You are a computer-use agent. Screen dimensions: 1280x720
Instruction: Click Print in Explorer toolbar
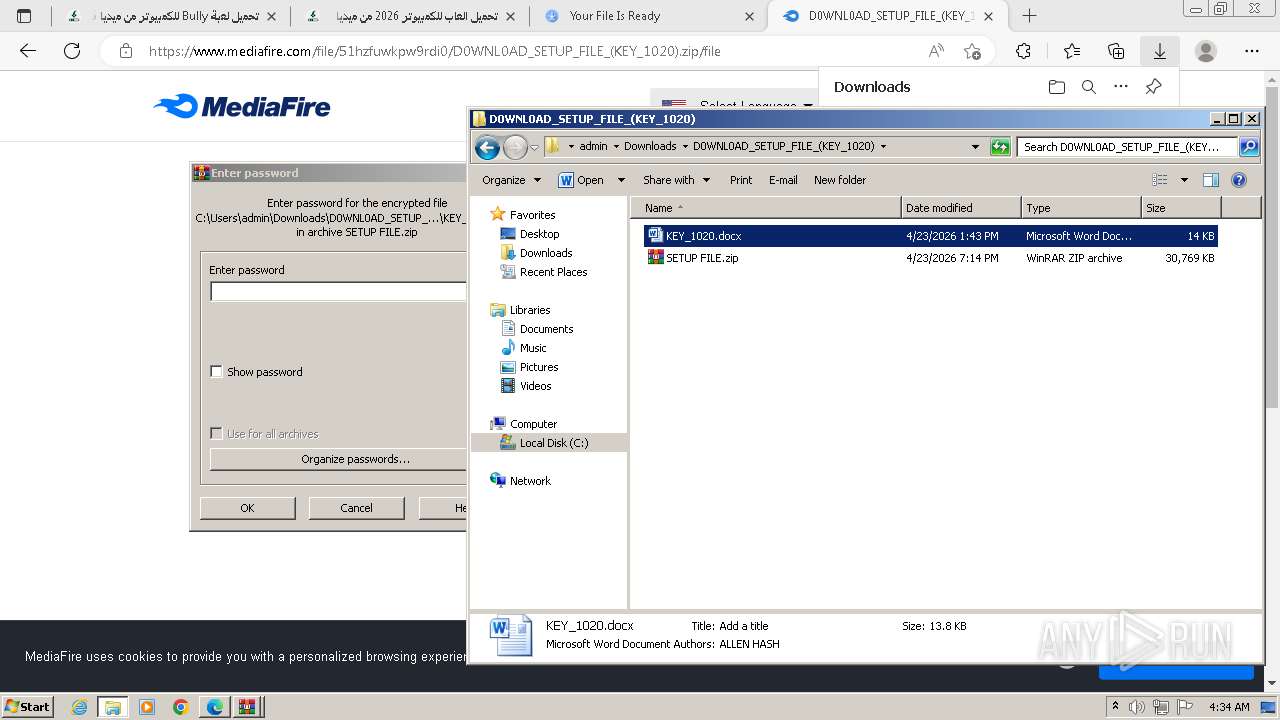[x=741, y=181]
